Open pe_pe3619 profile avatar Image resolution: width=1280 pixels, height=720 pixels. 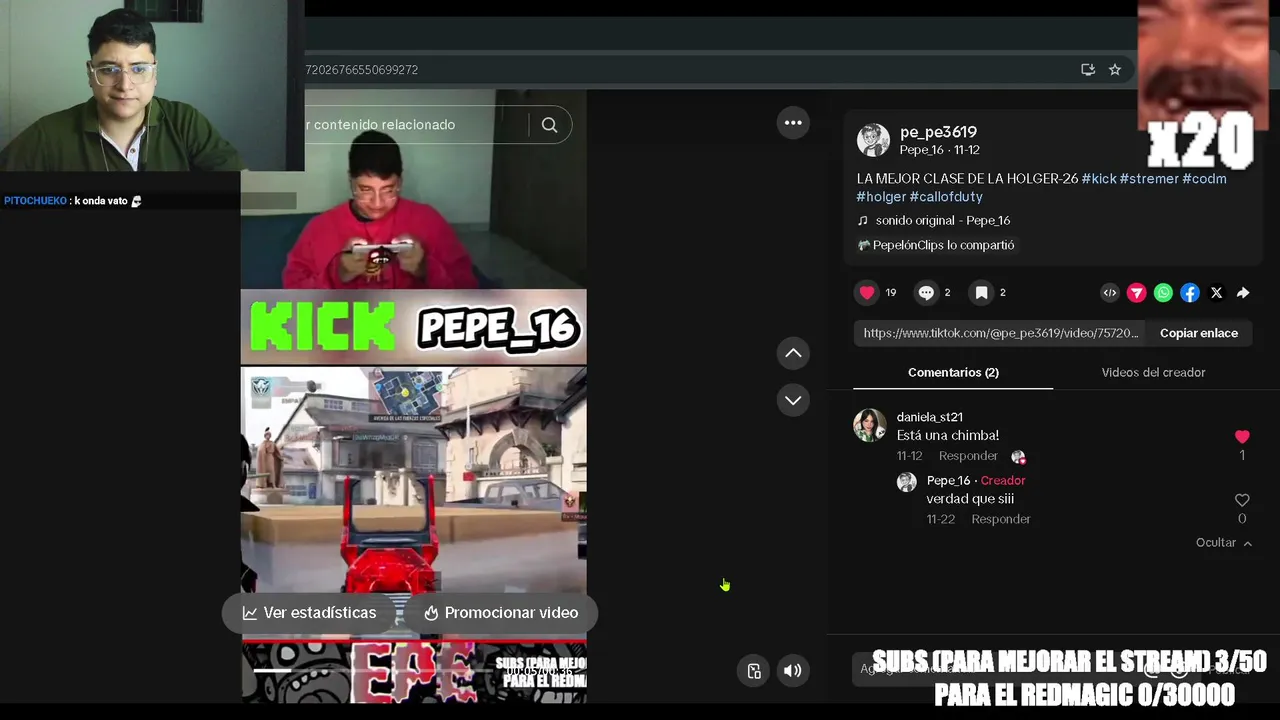click(873, 140)
